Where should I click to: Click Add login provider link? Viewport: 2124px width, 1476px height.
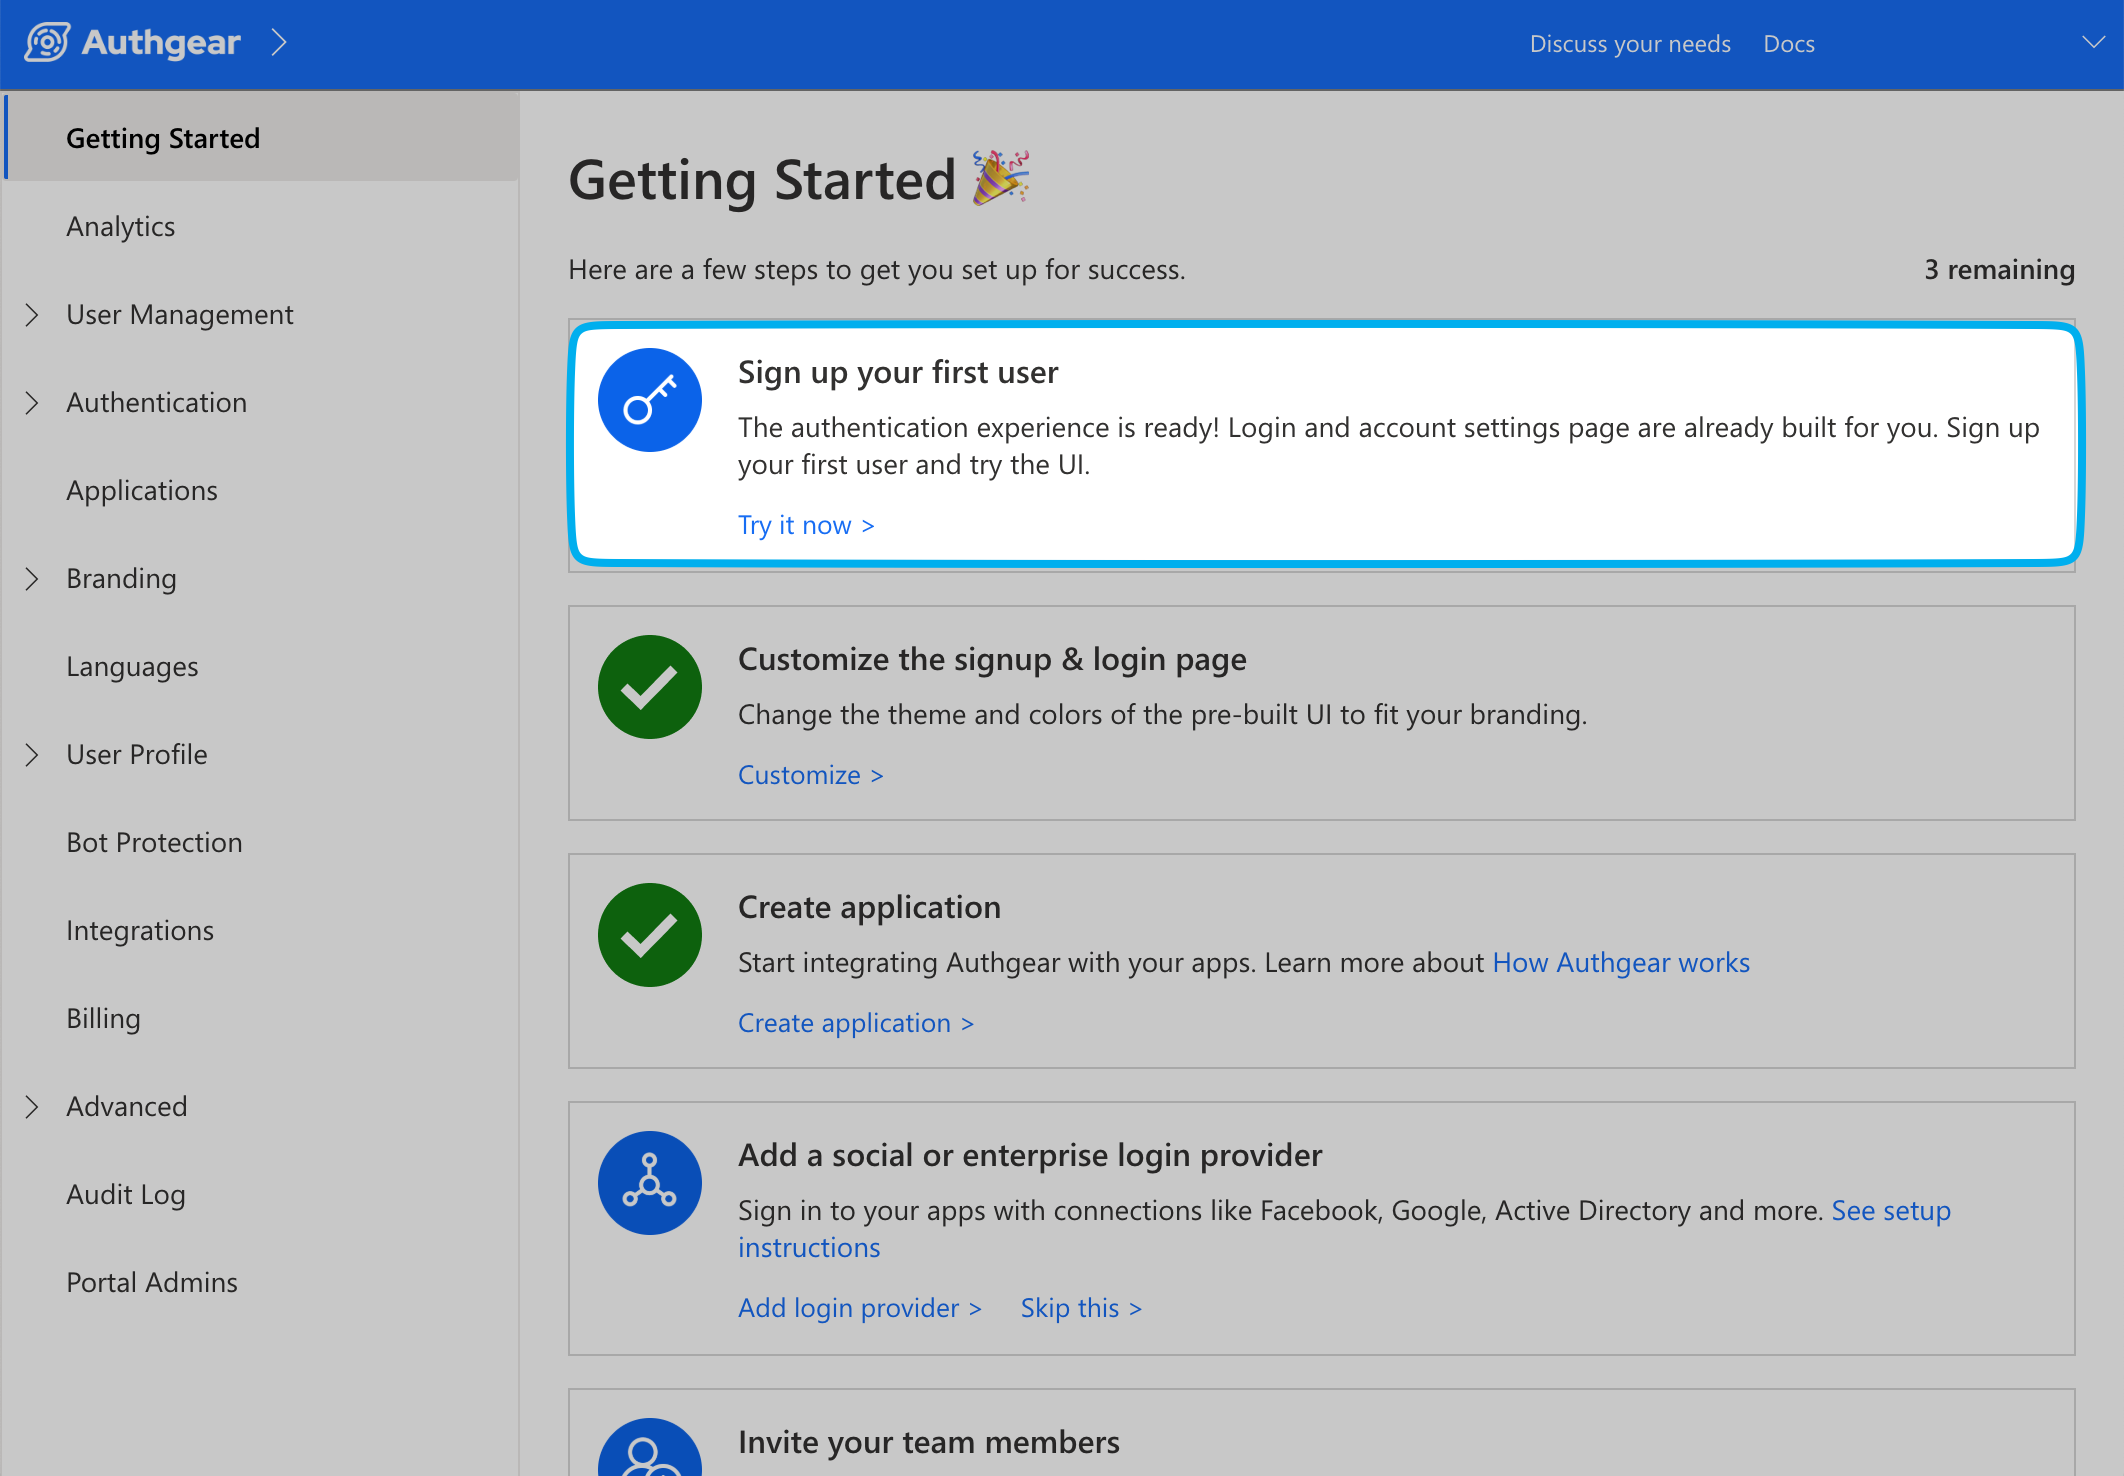click(859, 1308)
